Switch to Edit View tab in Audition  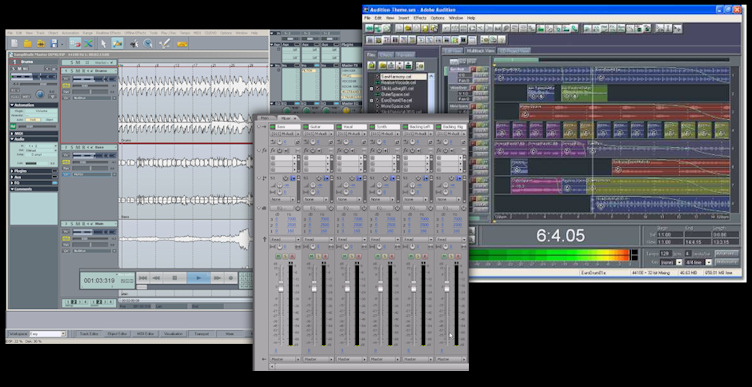coord(453,50)
